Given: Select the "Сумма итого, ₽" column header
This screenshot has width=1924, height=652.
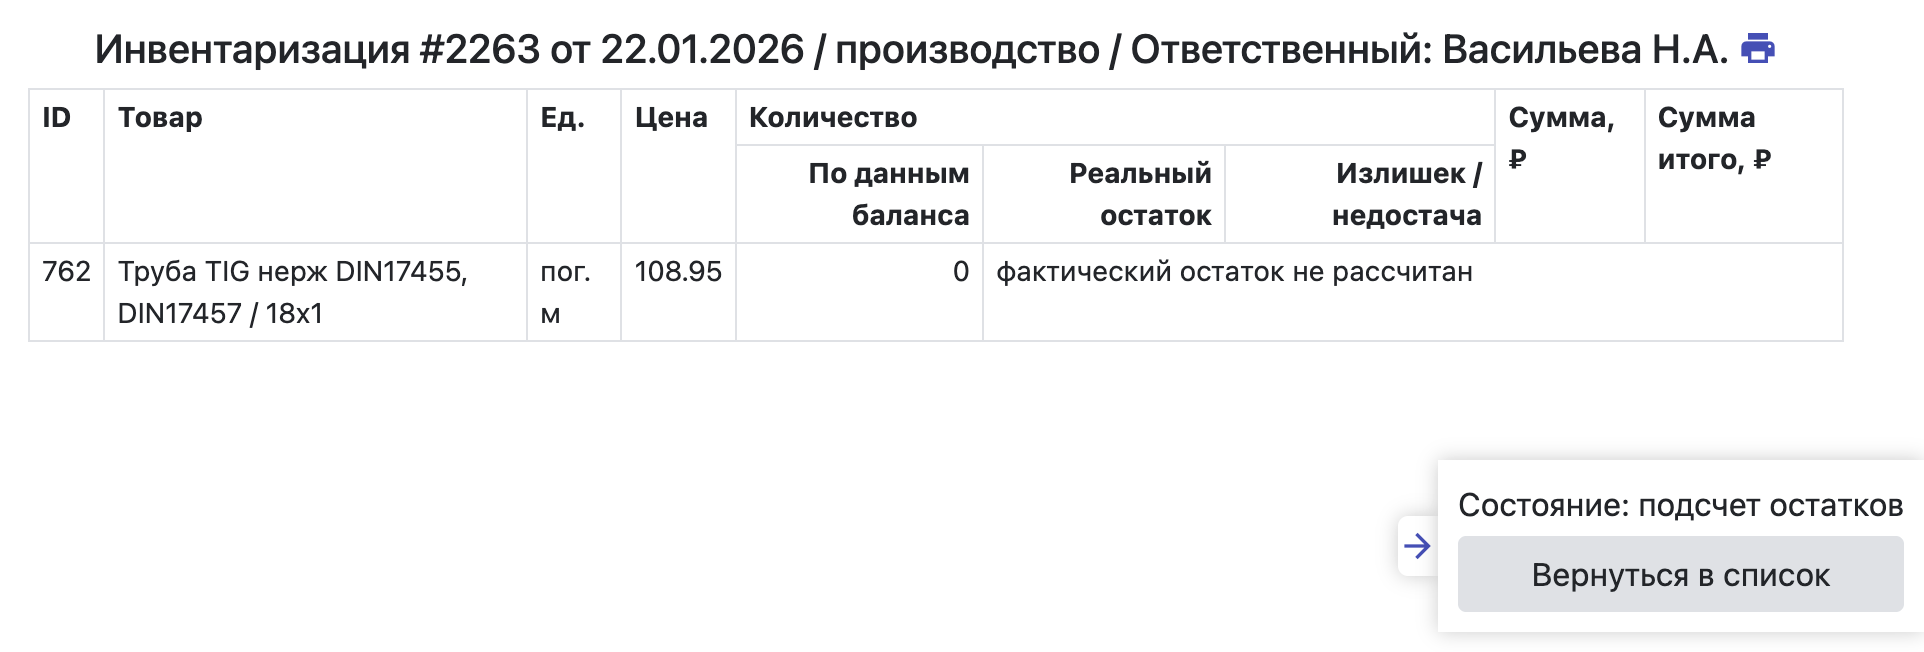Looking at the screenshot, I should click(1713, 138).
